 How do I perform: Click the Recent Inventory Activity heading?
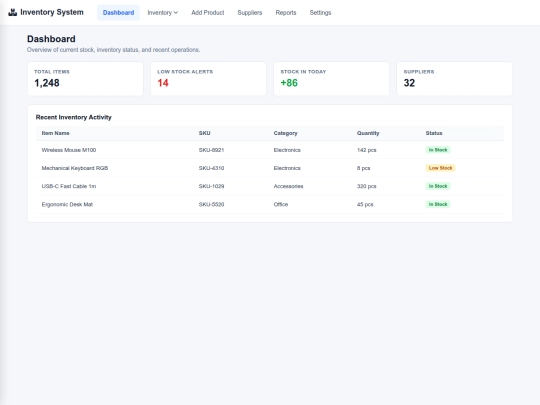click(74, 117)
